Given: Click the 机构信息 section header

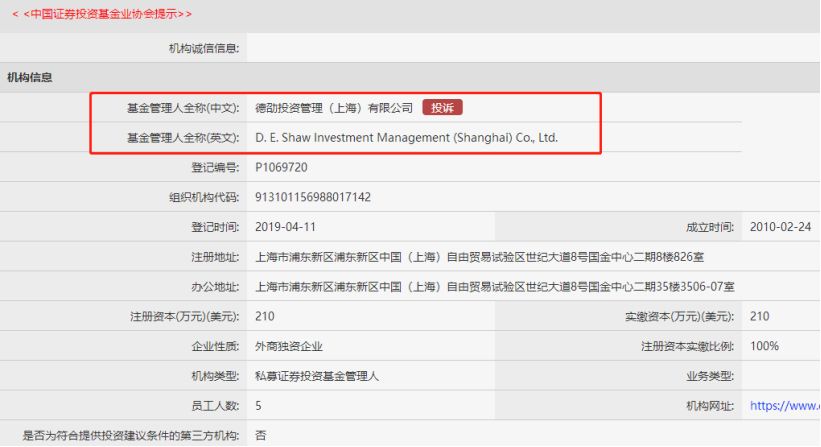Looking at the screenshot, I should pyautogui.click(x=30, y=77).
